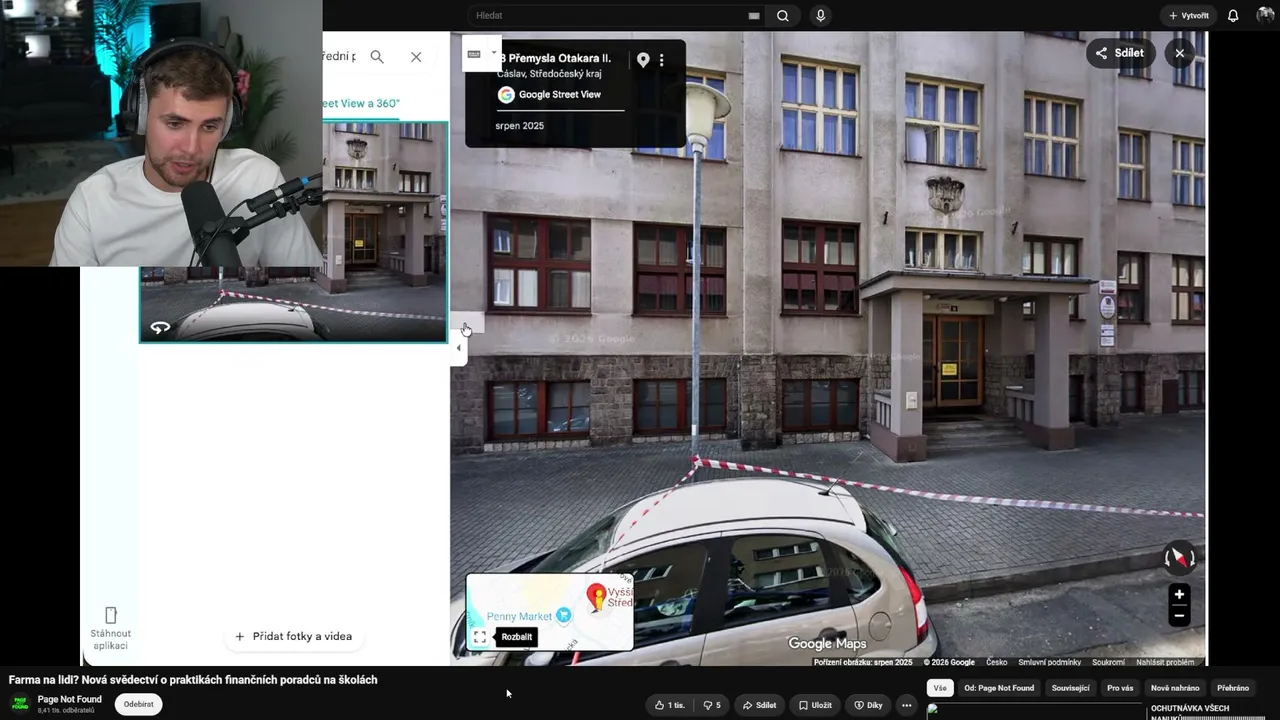Like the video with thumbs up

click(670, 705)
